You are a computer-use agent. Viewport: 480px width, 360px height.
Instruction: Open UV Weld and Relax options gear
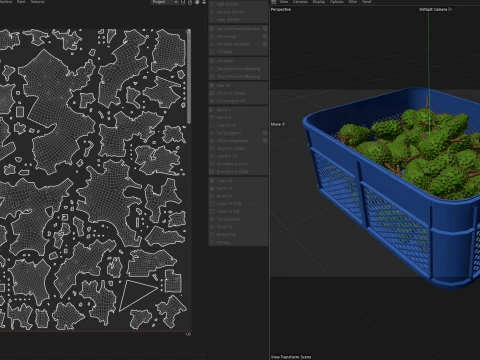[265, 44]
